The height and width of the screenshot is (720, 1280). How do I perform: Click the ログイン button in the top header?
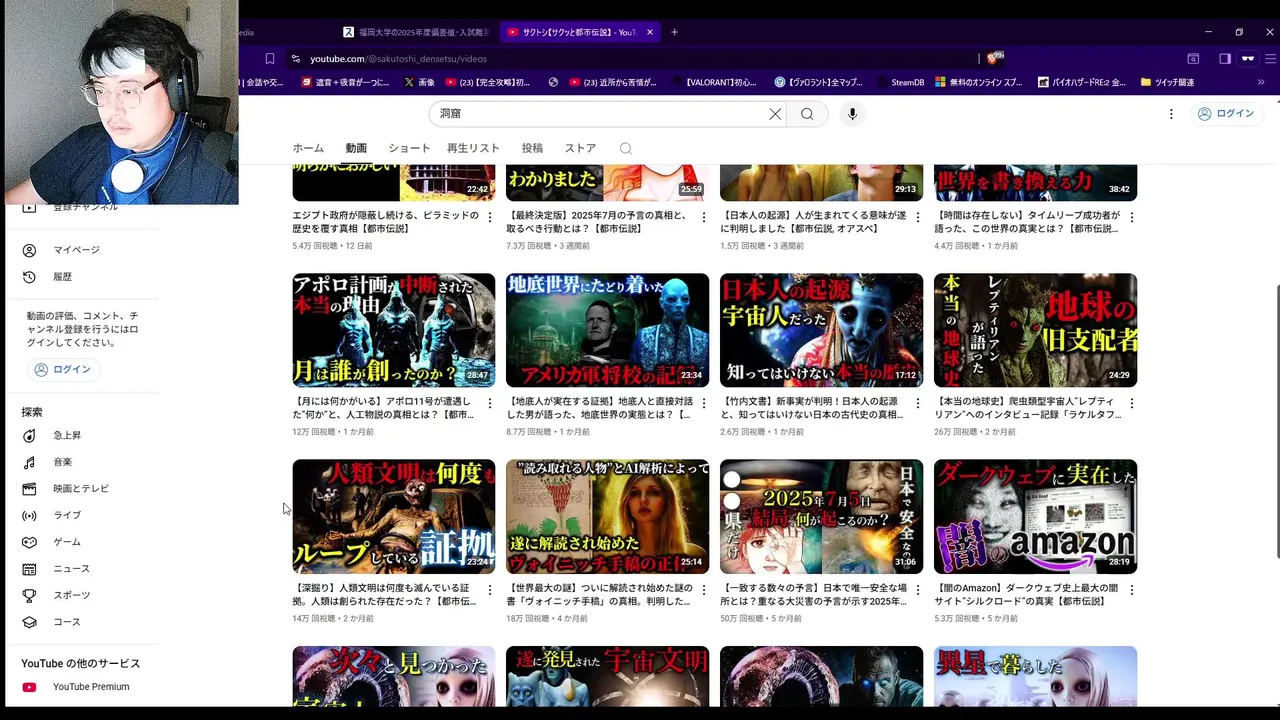pyautogui.click(x=1226, y=114)
